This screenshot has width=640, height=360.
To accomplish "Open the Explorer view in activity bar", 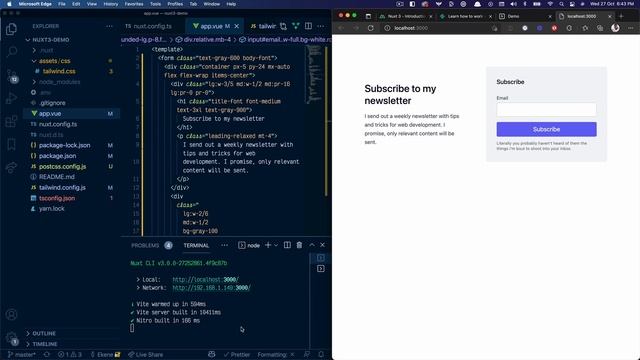I will tap(11, 29).
